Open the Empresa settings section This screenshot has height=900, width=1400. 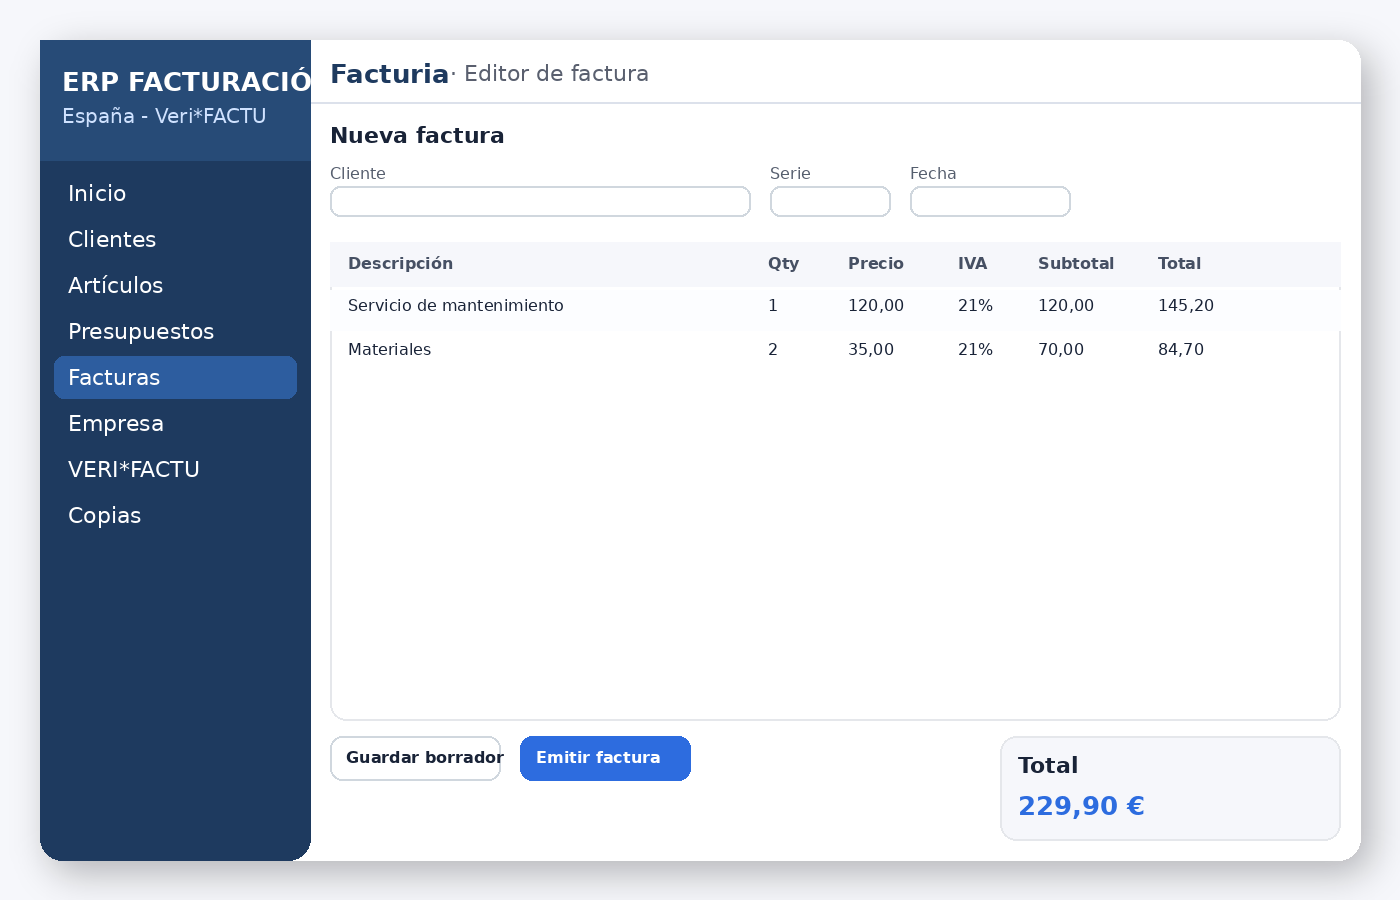(116, 423)
